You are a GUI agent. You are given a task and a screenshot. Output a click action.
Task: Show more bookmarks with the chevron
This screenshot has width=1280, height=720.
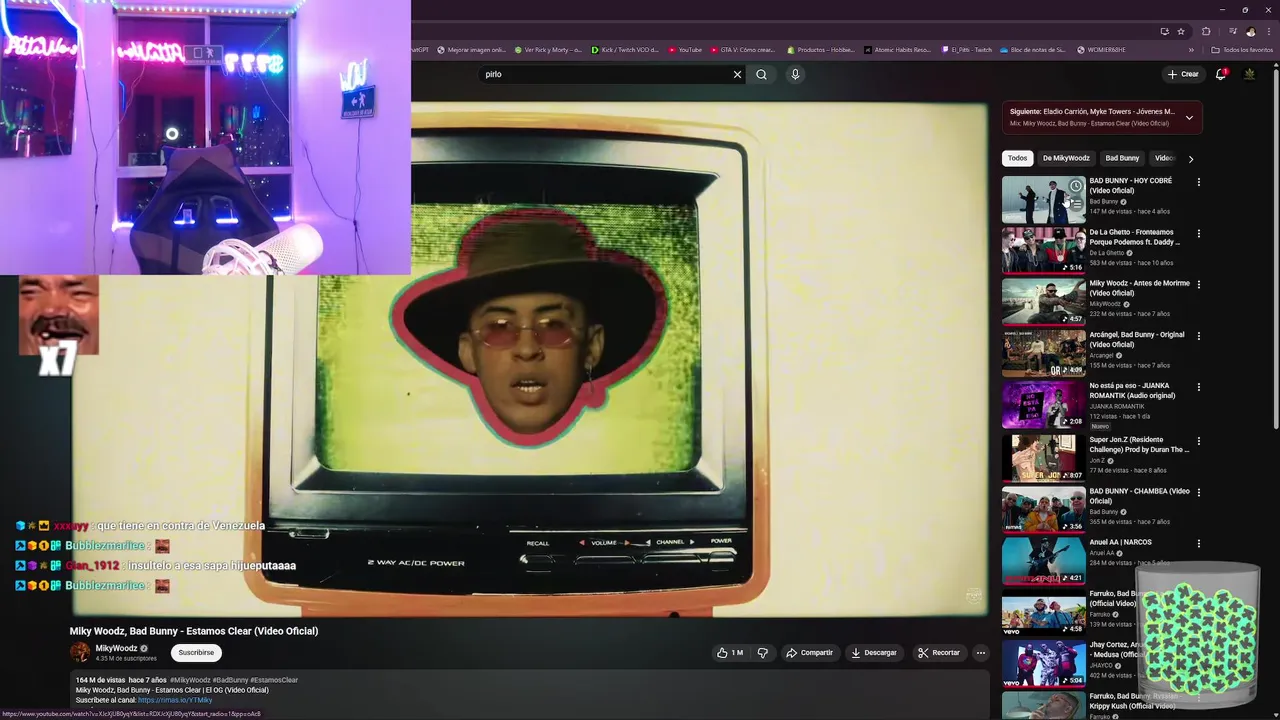coord(1191,50)
